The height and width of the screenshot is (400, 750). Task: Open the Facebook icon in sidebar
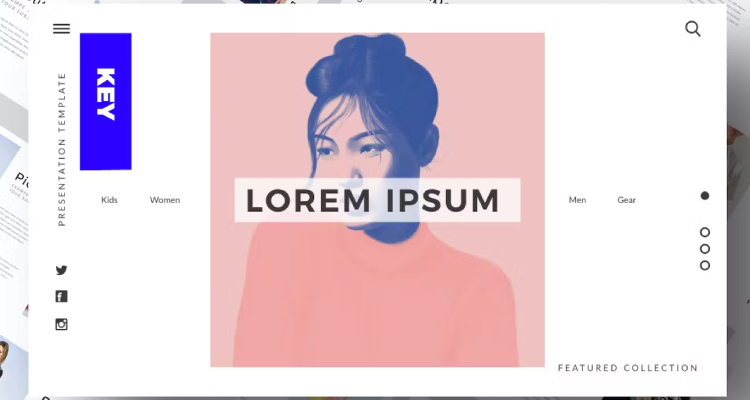[x=61, y=297]
